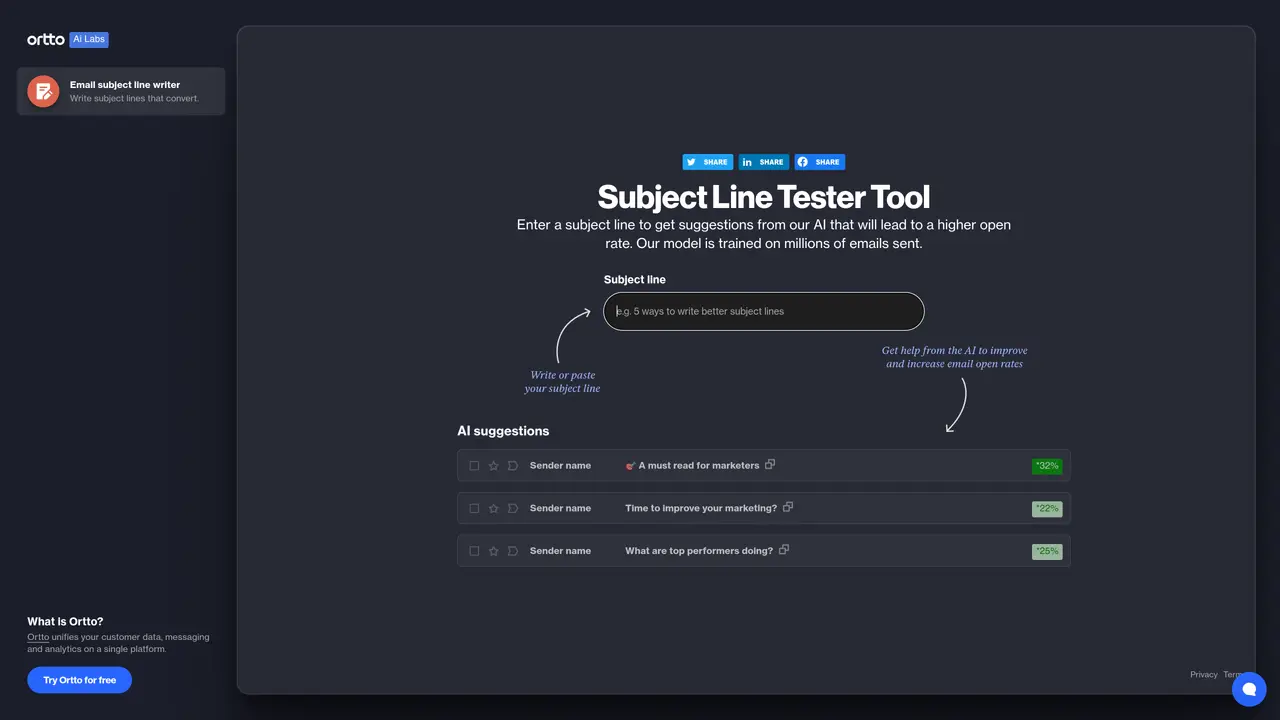Star the "A must read for marketers" row

(x=493, y=466)
